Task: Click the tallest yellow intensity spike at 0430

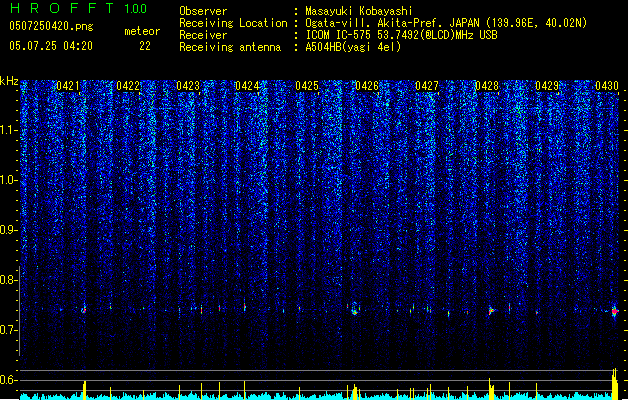Action: point(615,383)
